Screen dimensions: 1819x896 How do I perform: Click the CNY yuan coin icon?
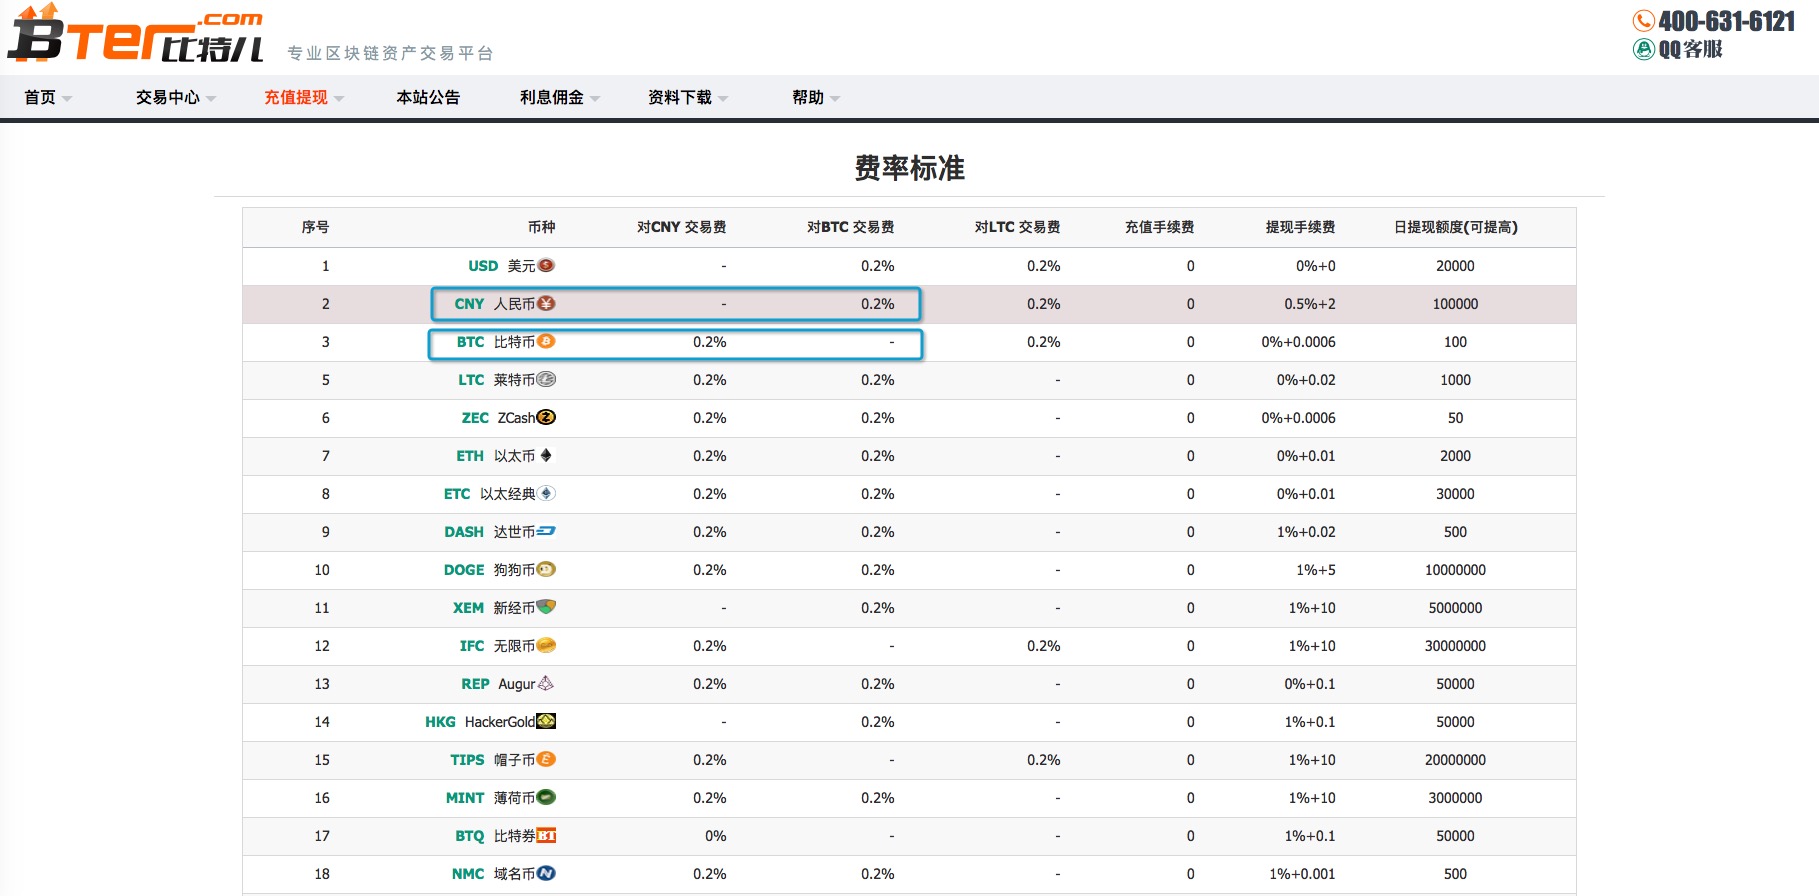click(546, 303)
